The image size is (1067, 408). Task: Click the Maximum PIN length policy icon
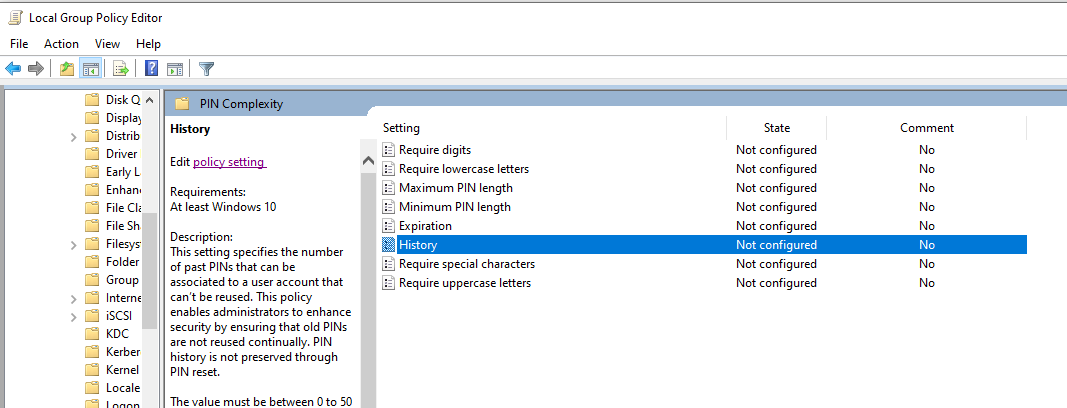[389, 188]
